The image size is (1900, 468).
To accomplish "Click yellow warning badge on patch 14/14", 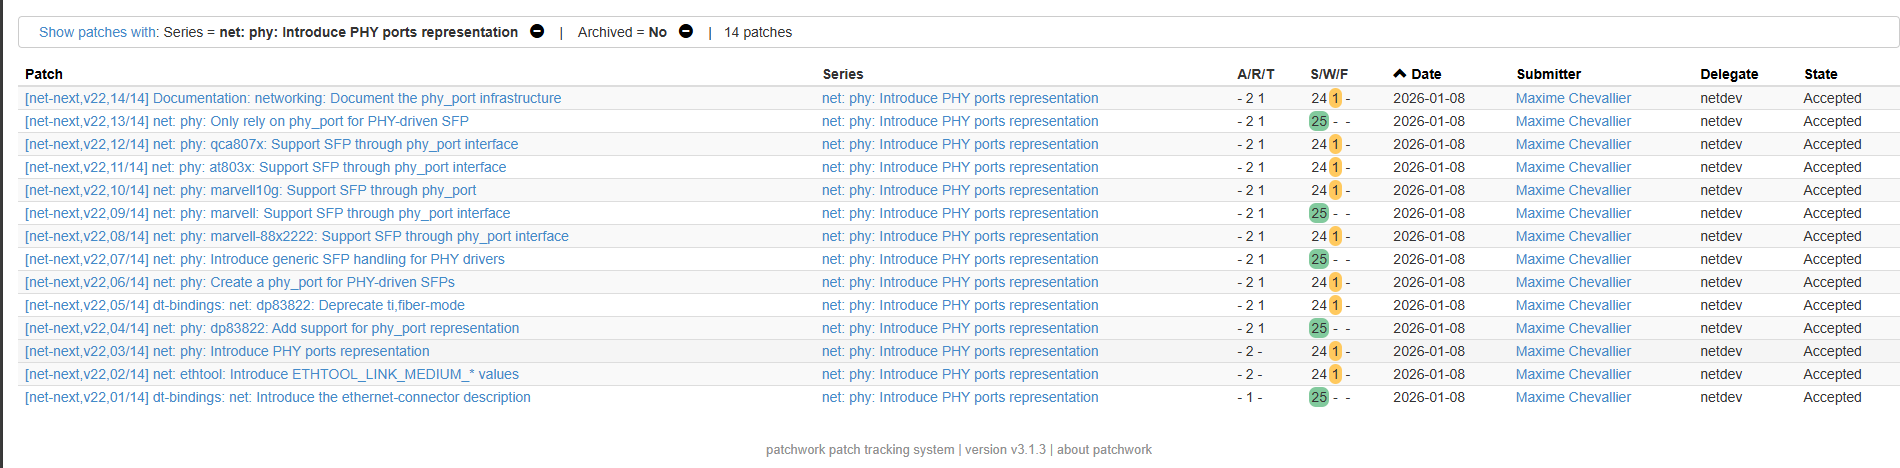I will tap(1335, 98).
